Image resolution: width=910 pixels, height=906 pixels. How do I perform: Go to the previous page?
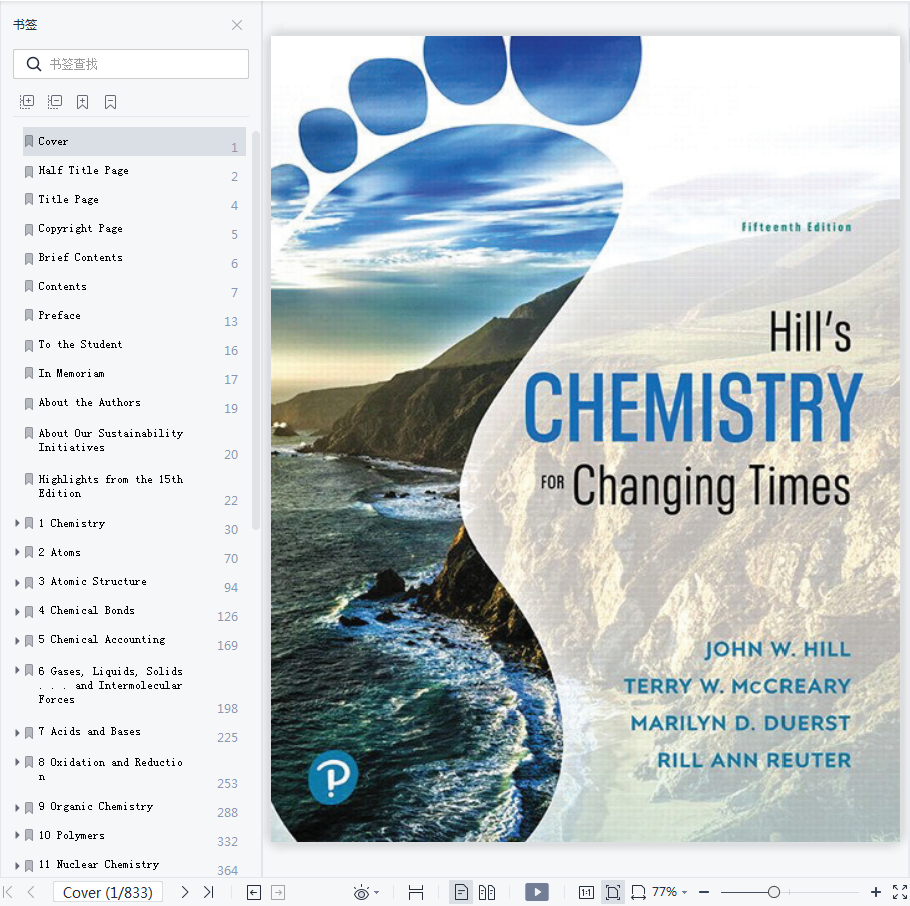[x=31, y=892]
